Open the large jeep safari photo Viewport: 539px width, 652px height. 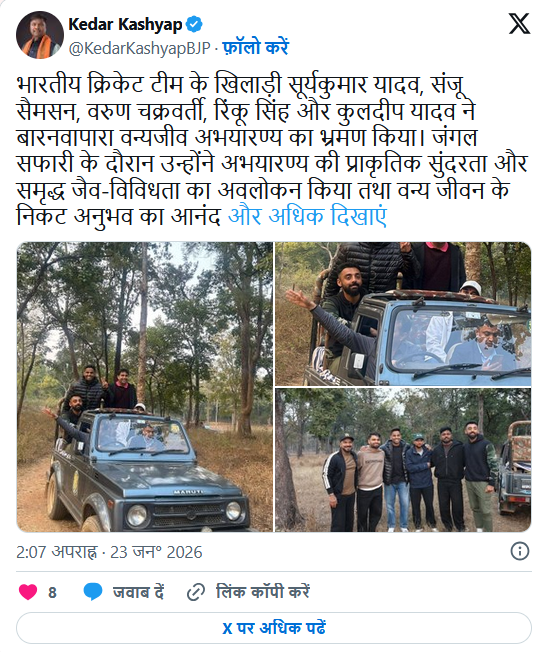click(145, 387)
